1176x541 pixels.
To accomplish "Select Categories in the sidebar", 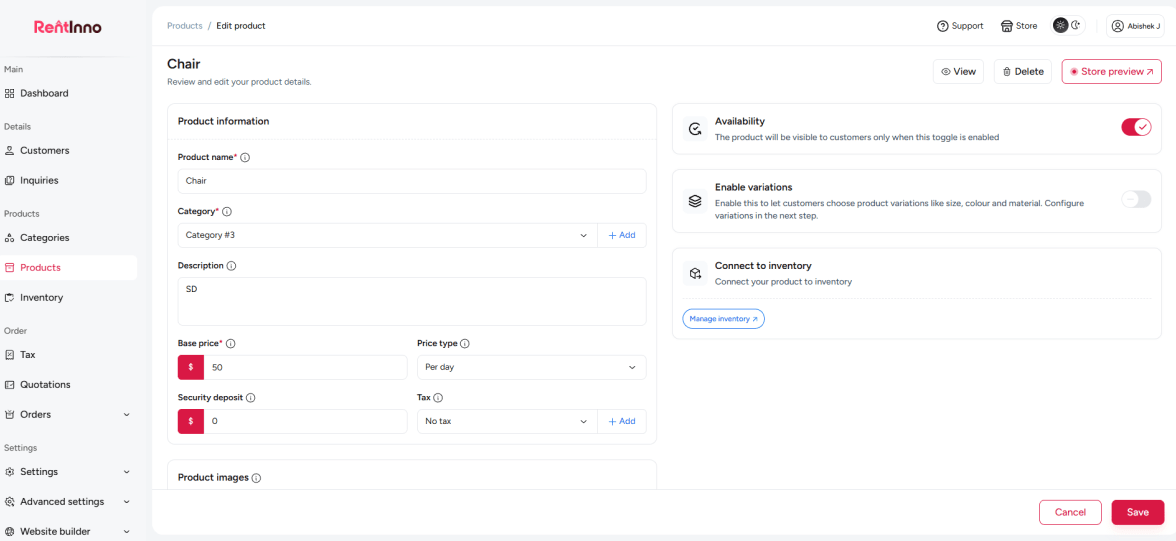I will [68, 238].
